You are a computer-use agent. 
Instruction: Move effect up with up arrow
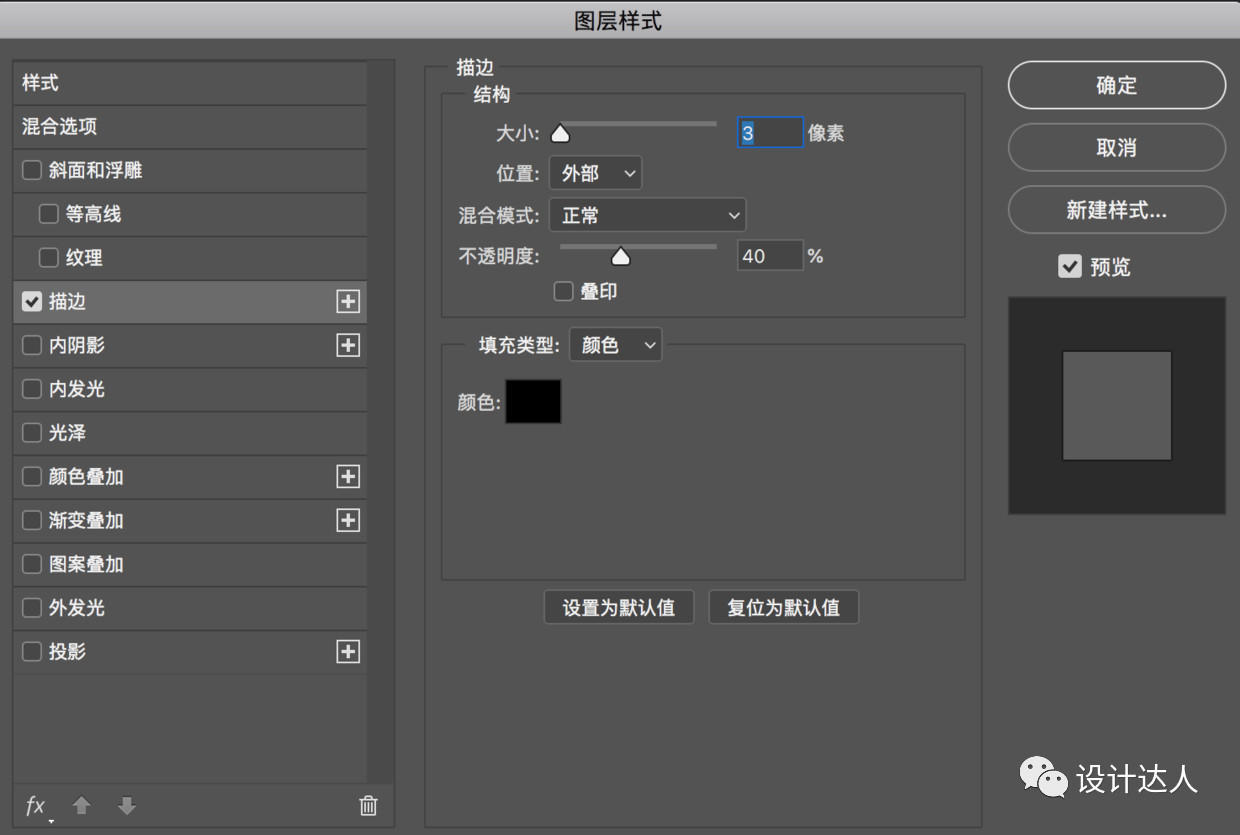[x=82, y=806]
